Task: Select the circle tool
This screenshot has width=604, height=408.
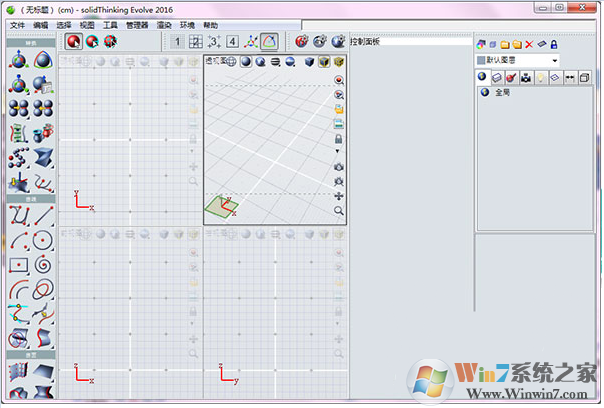Action: coord(43,240)
